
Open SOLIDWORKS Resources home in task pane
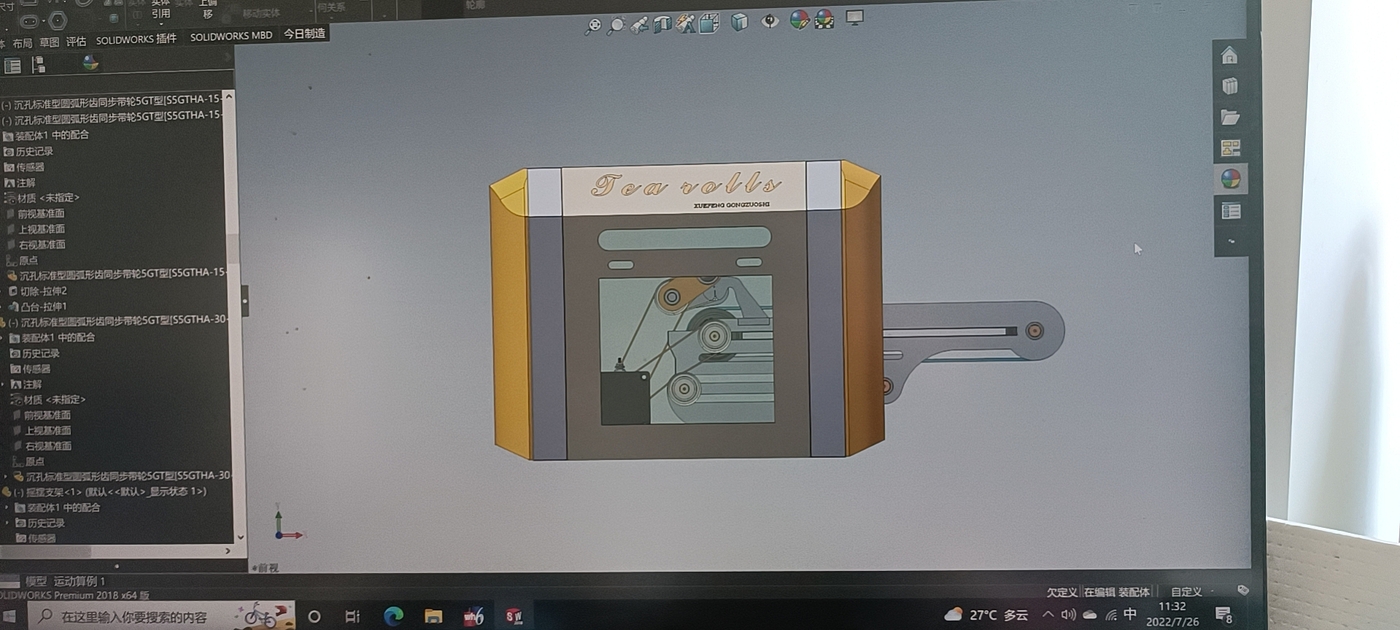coord(1229,56)
